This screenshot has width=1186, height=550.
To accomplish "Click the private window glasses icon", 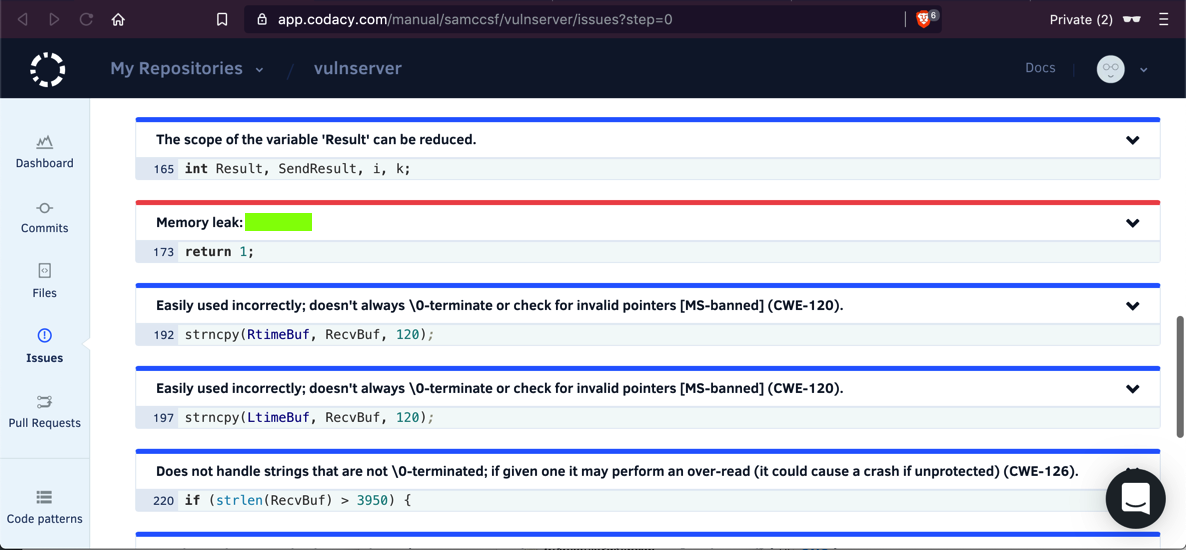I will tap(1132, 20).
